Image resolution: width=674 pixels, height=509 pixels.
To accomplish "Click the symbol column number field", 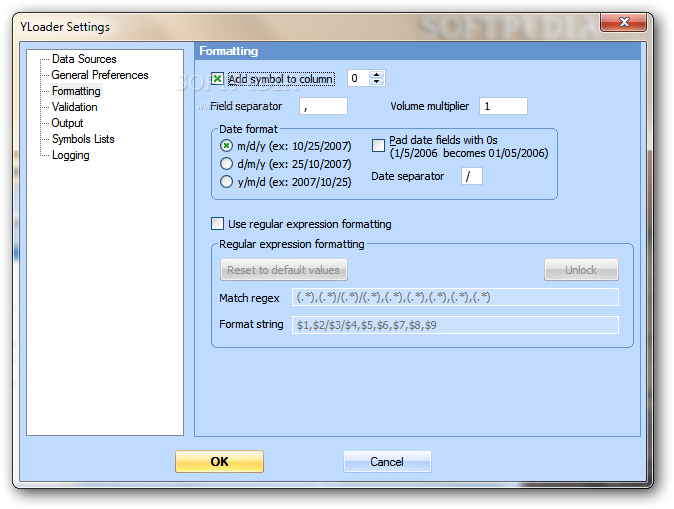I will point(359,78).
